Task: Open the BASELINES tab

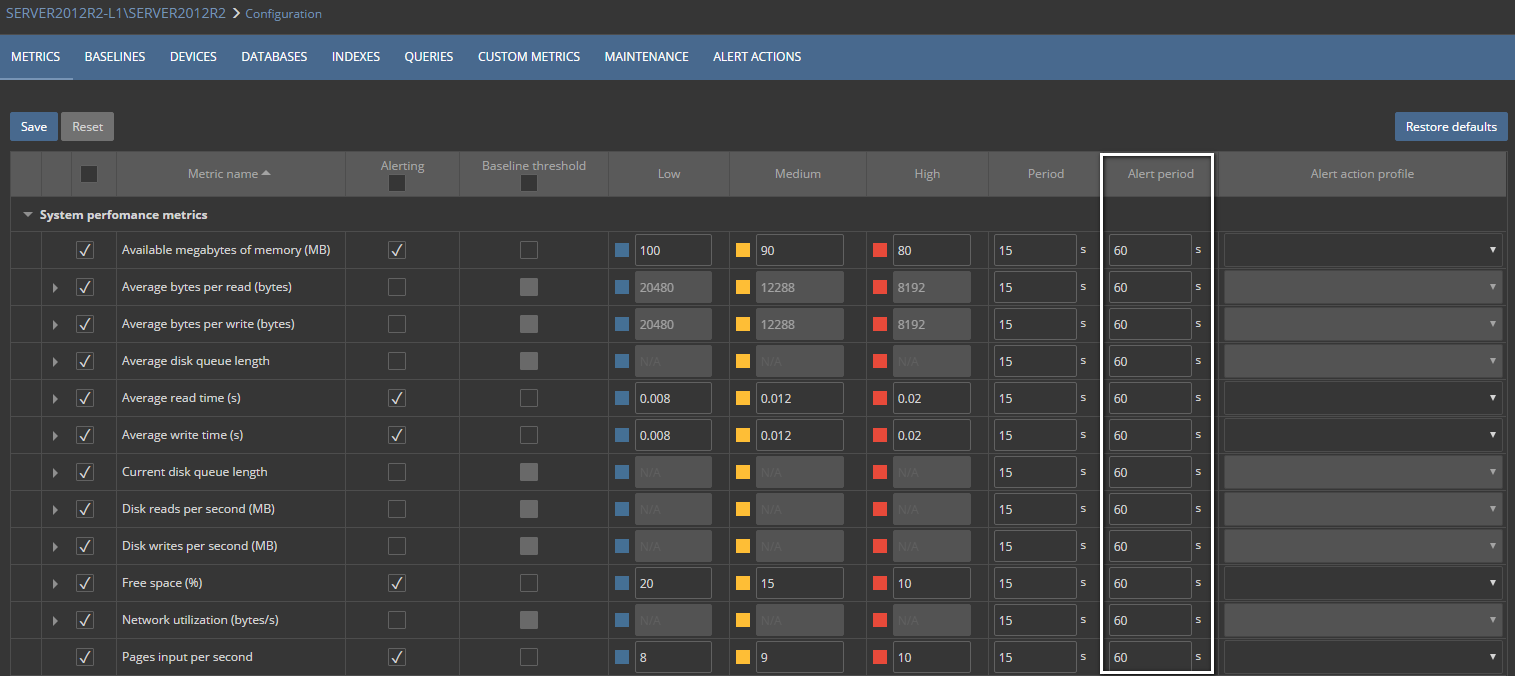Action: (x=115, y=57)
